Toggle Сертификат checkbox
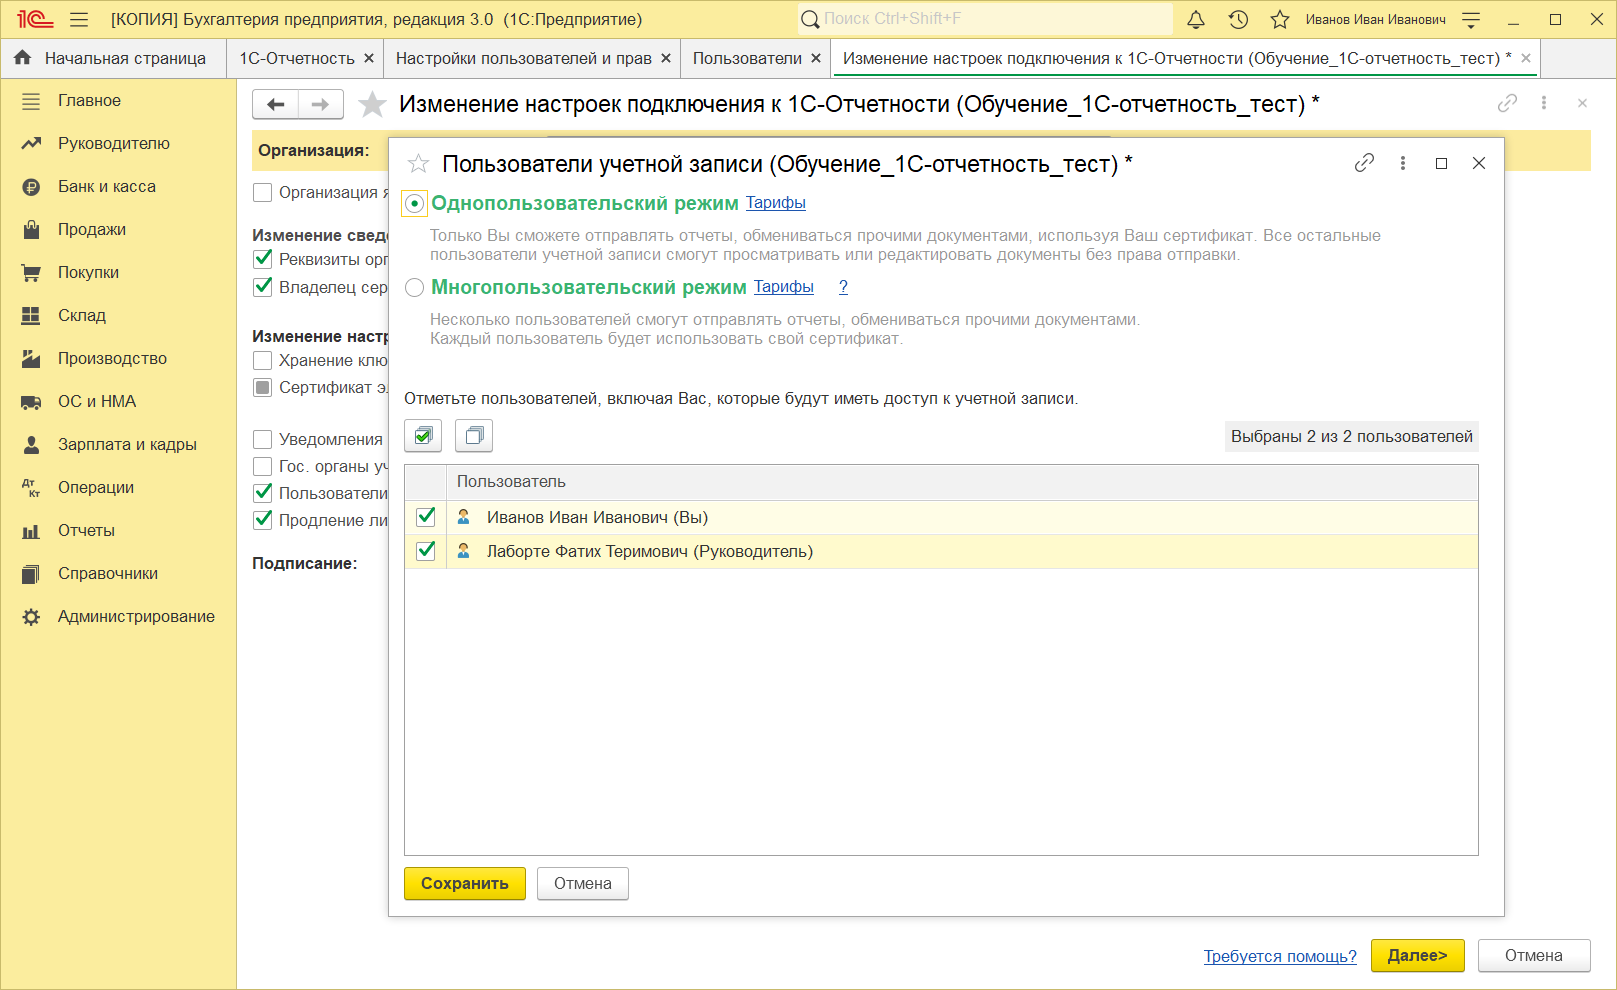The image size is (1617, 990). click(263, 387)
